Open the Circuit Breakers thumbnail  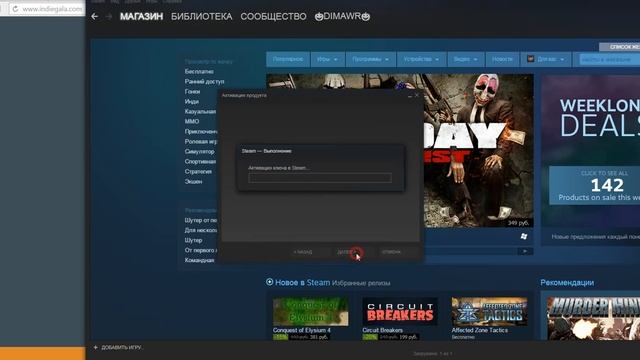pos(400,311)
